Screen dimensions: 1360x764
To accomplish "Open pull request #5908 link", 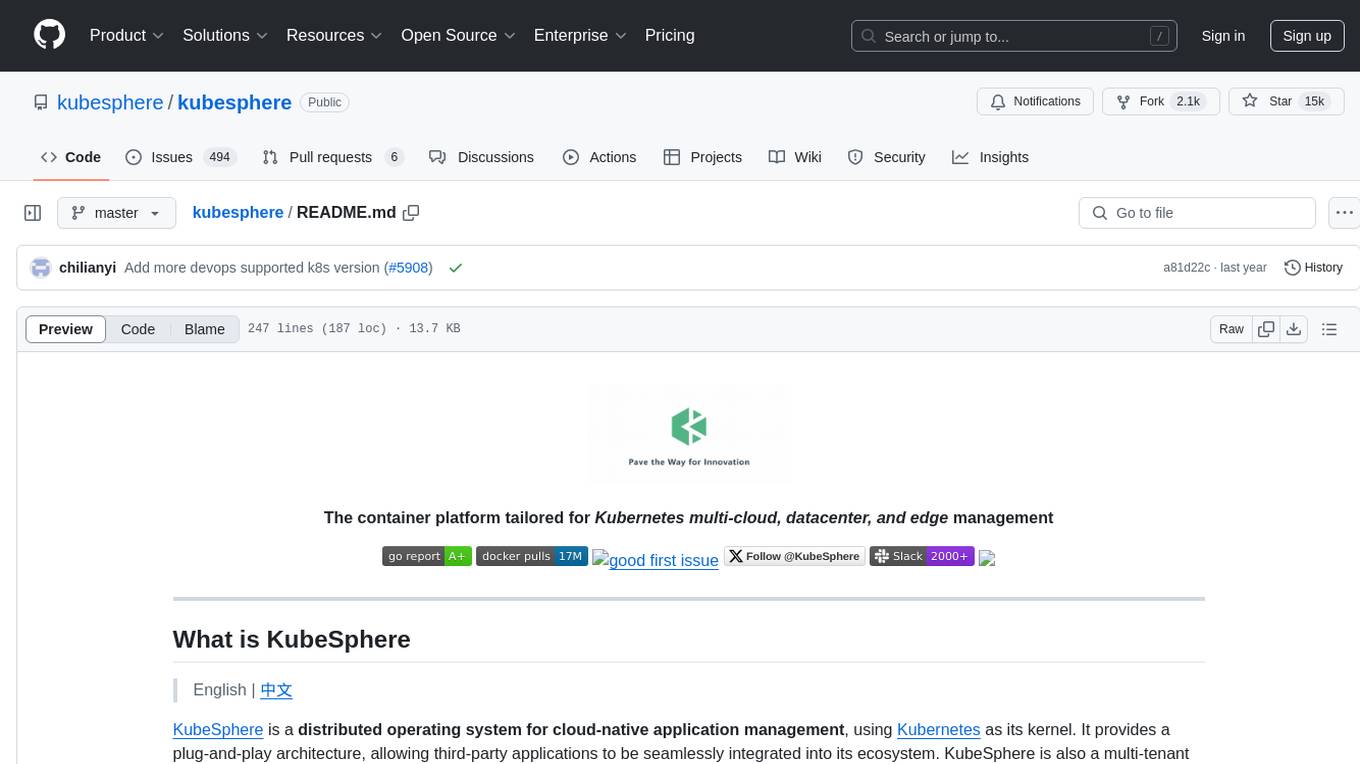I will pyautogui.click(x=408, y=268).
